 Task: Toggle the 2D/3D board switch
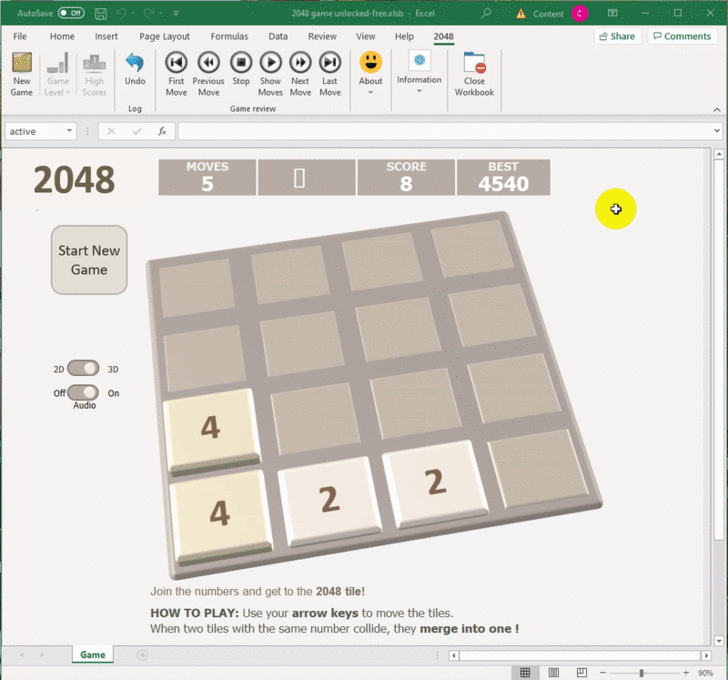point(83,369)
